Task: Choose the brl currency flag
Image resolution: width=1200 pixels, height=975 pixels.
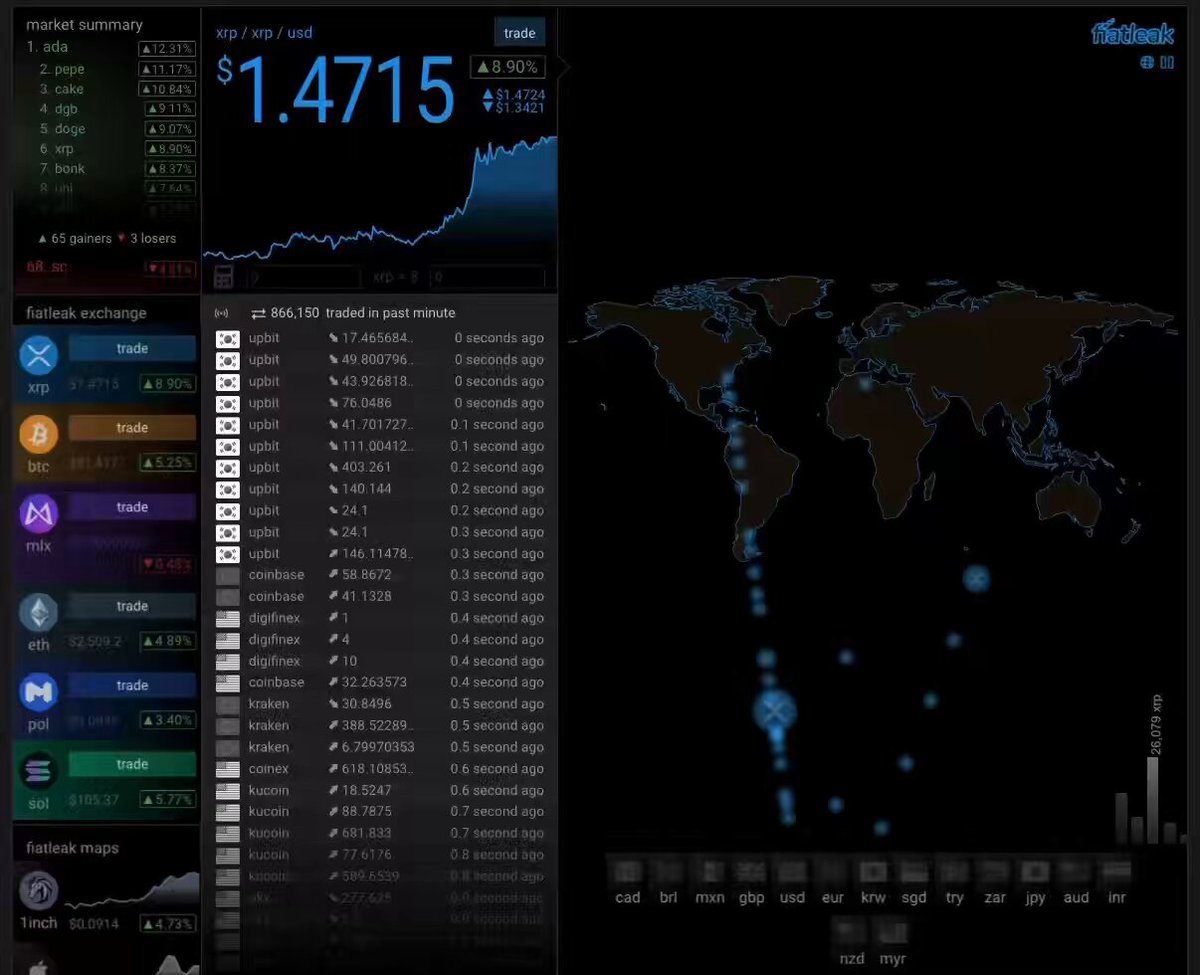Action: pos(669,871)
